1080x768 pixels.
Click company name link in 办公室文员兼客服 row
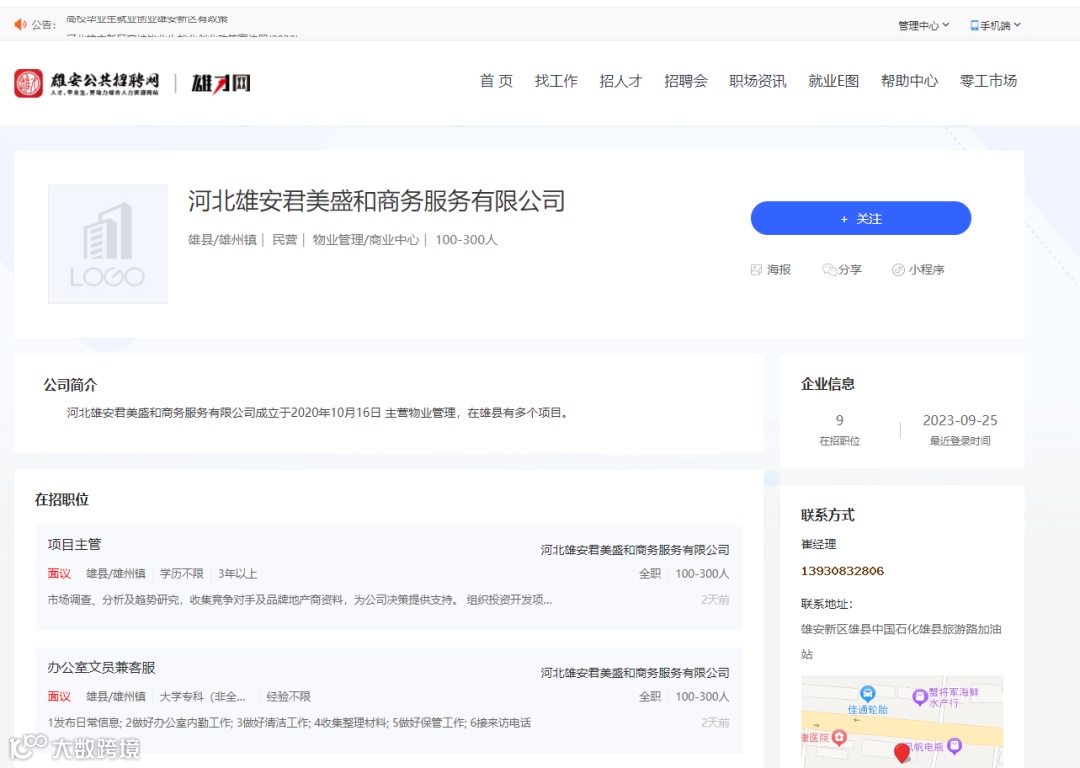coord(634,673)
